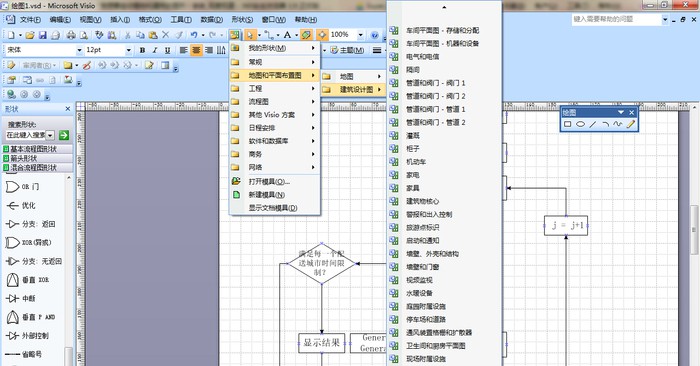Select the Connector tool
Screen dimensions: 700x366
(269, 35)
